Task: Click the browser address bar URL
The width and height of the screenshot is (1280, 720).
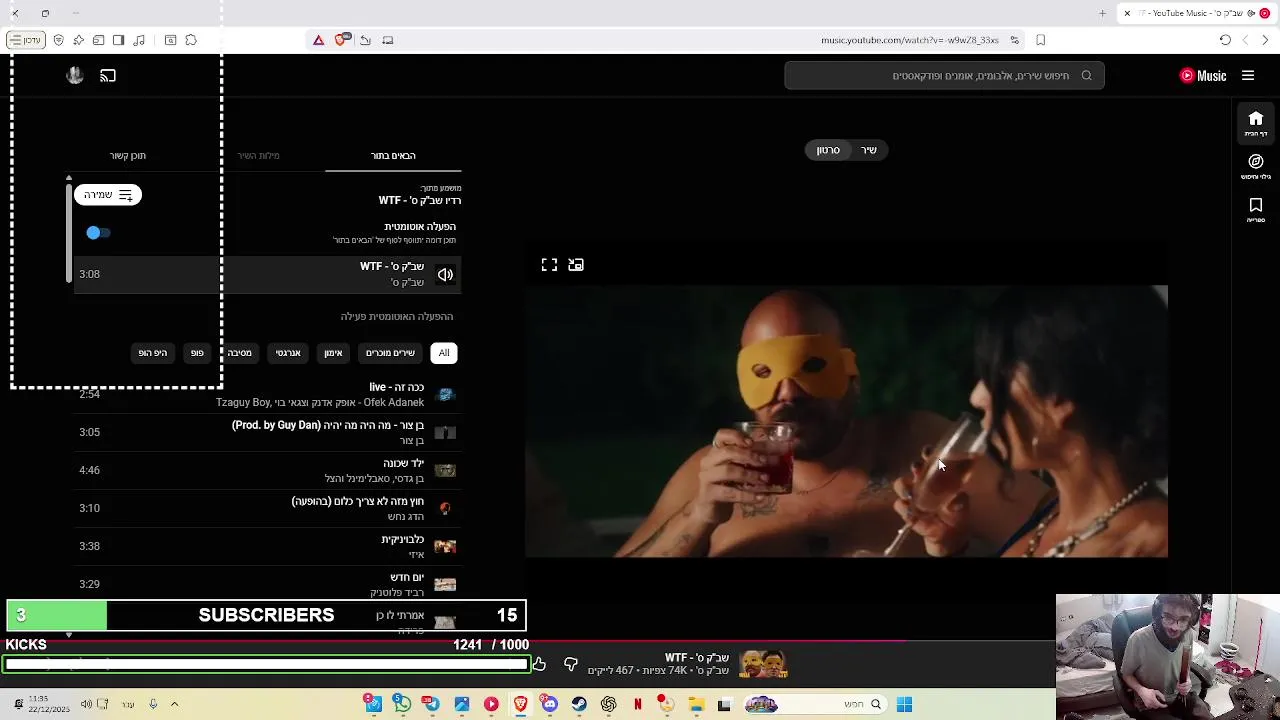Action: pos(909,40)
